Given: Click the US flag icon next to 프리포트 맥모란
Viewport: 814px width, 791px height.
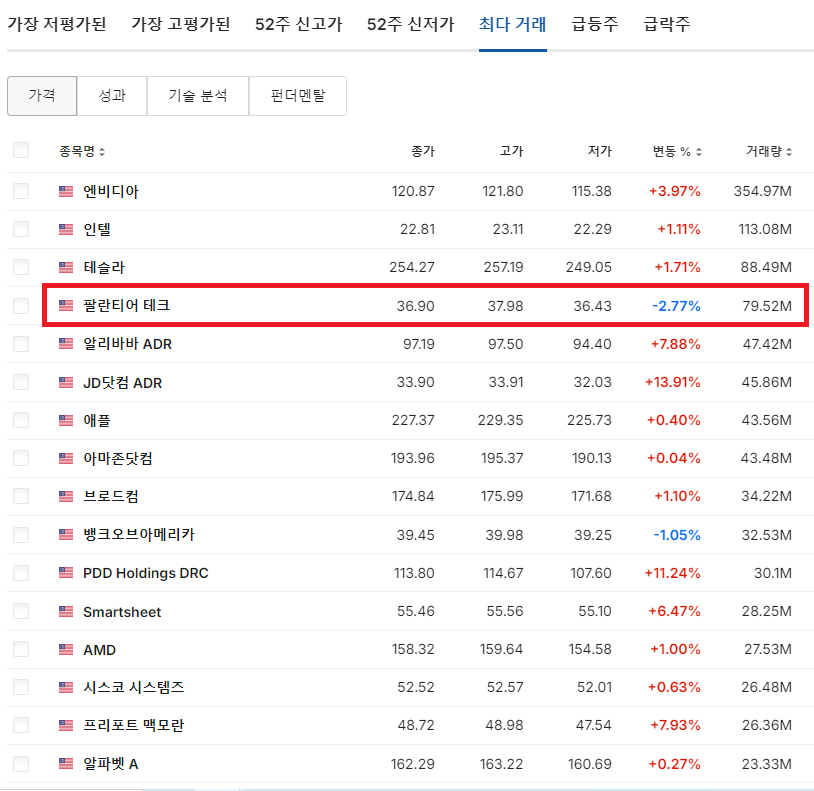Looking at the screenshot, I should (66, 726).
